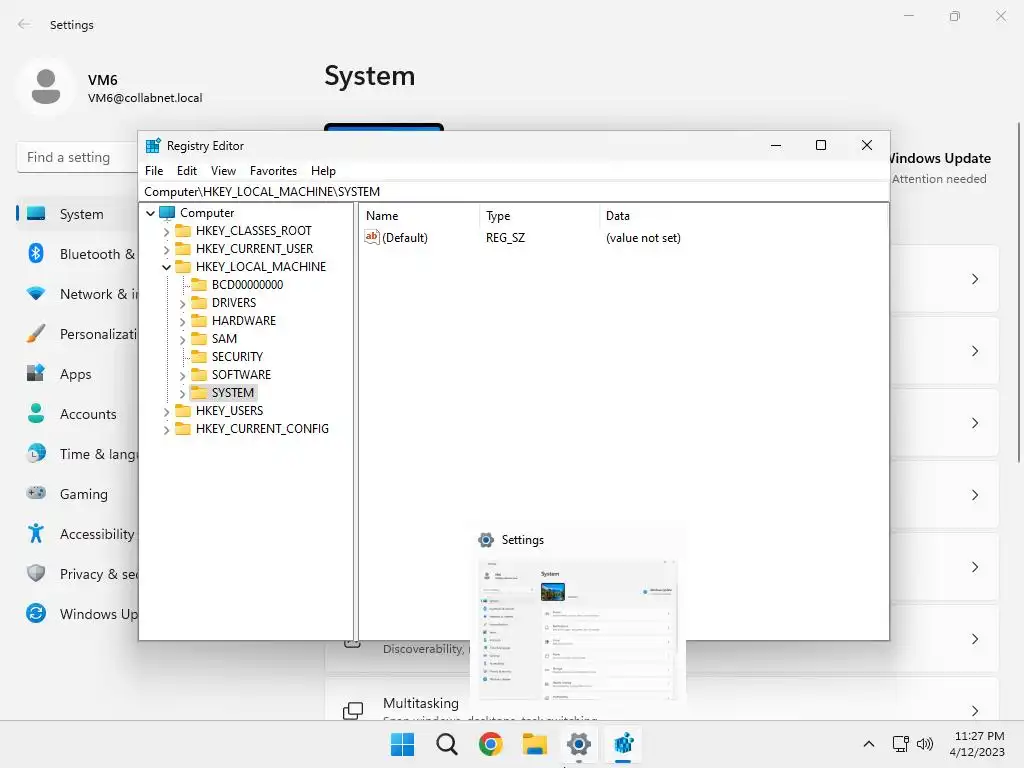Select the SECURITY key label
The image size is (1024, 768).
point(237,357)
